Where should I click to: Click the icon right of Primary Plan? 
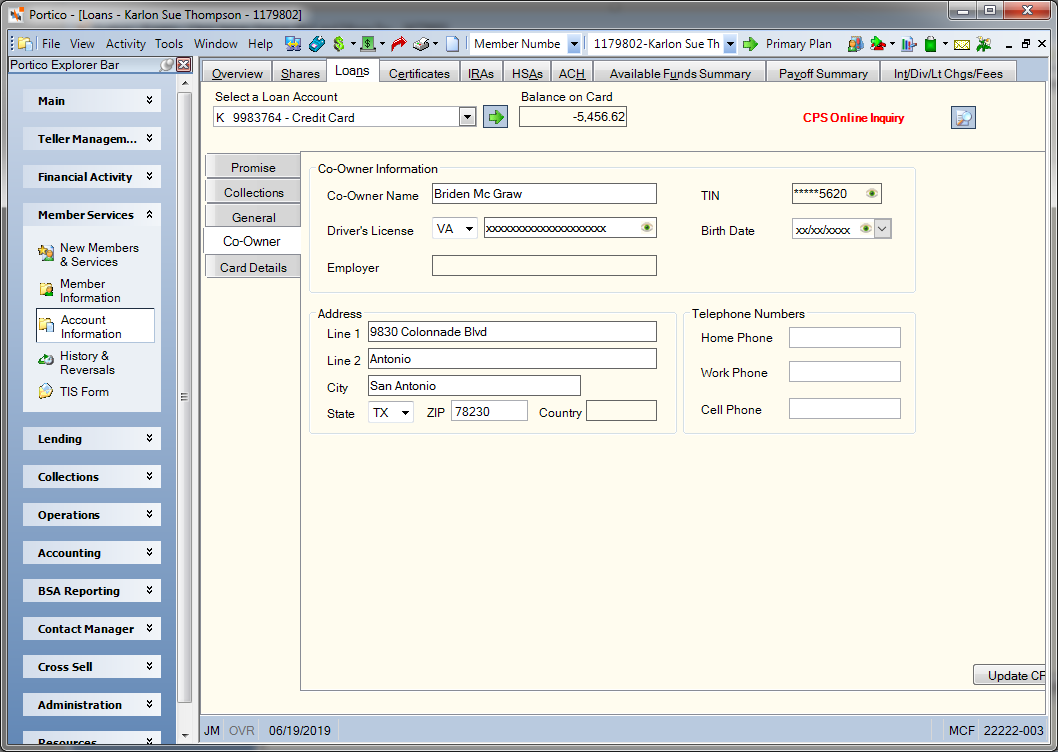pyautogui.click(x=855, y=44)
